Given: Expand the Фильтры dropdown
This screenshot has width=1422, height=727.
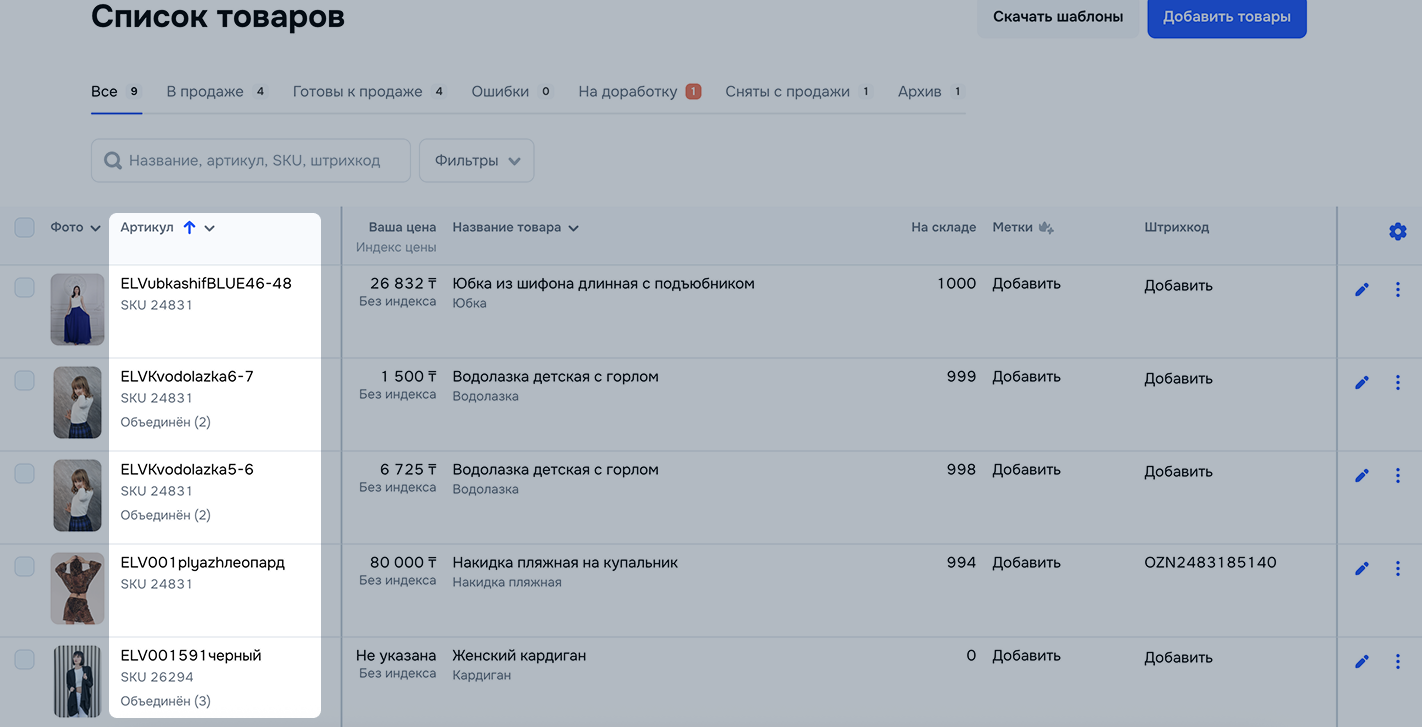Looking at the screenshot, I should [476, 160].
